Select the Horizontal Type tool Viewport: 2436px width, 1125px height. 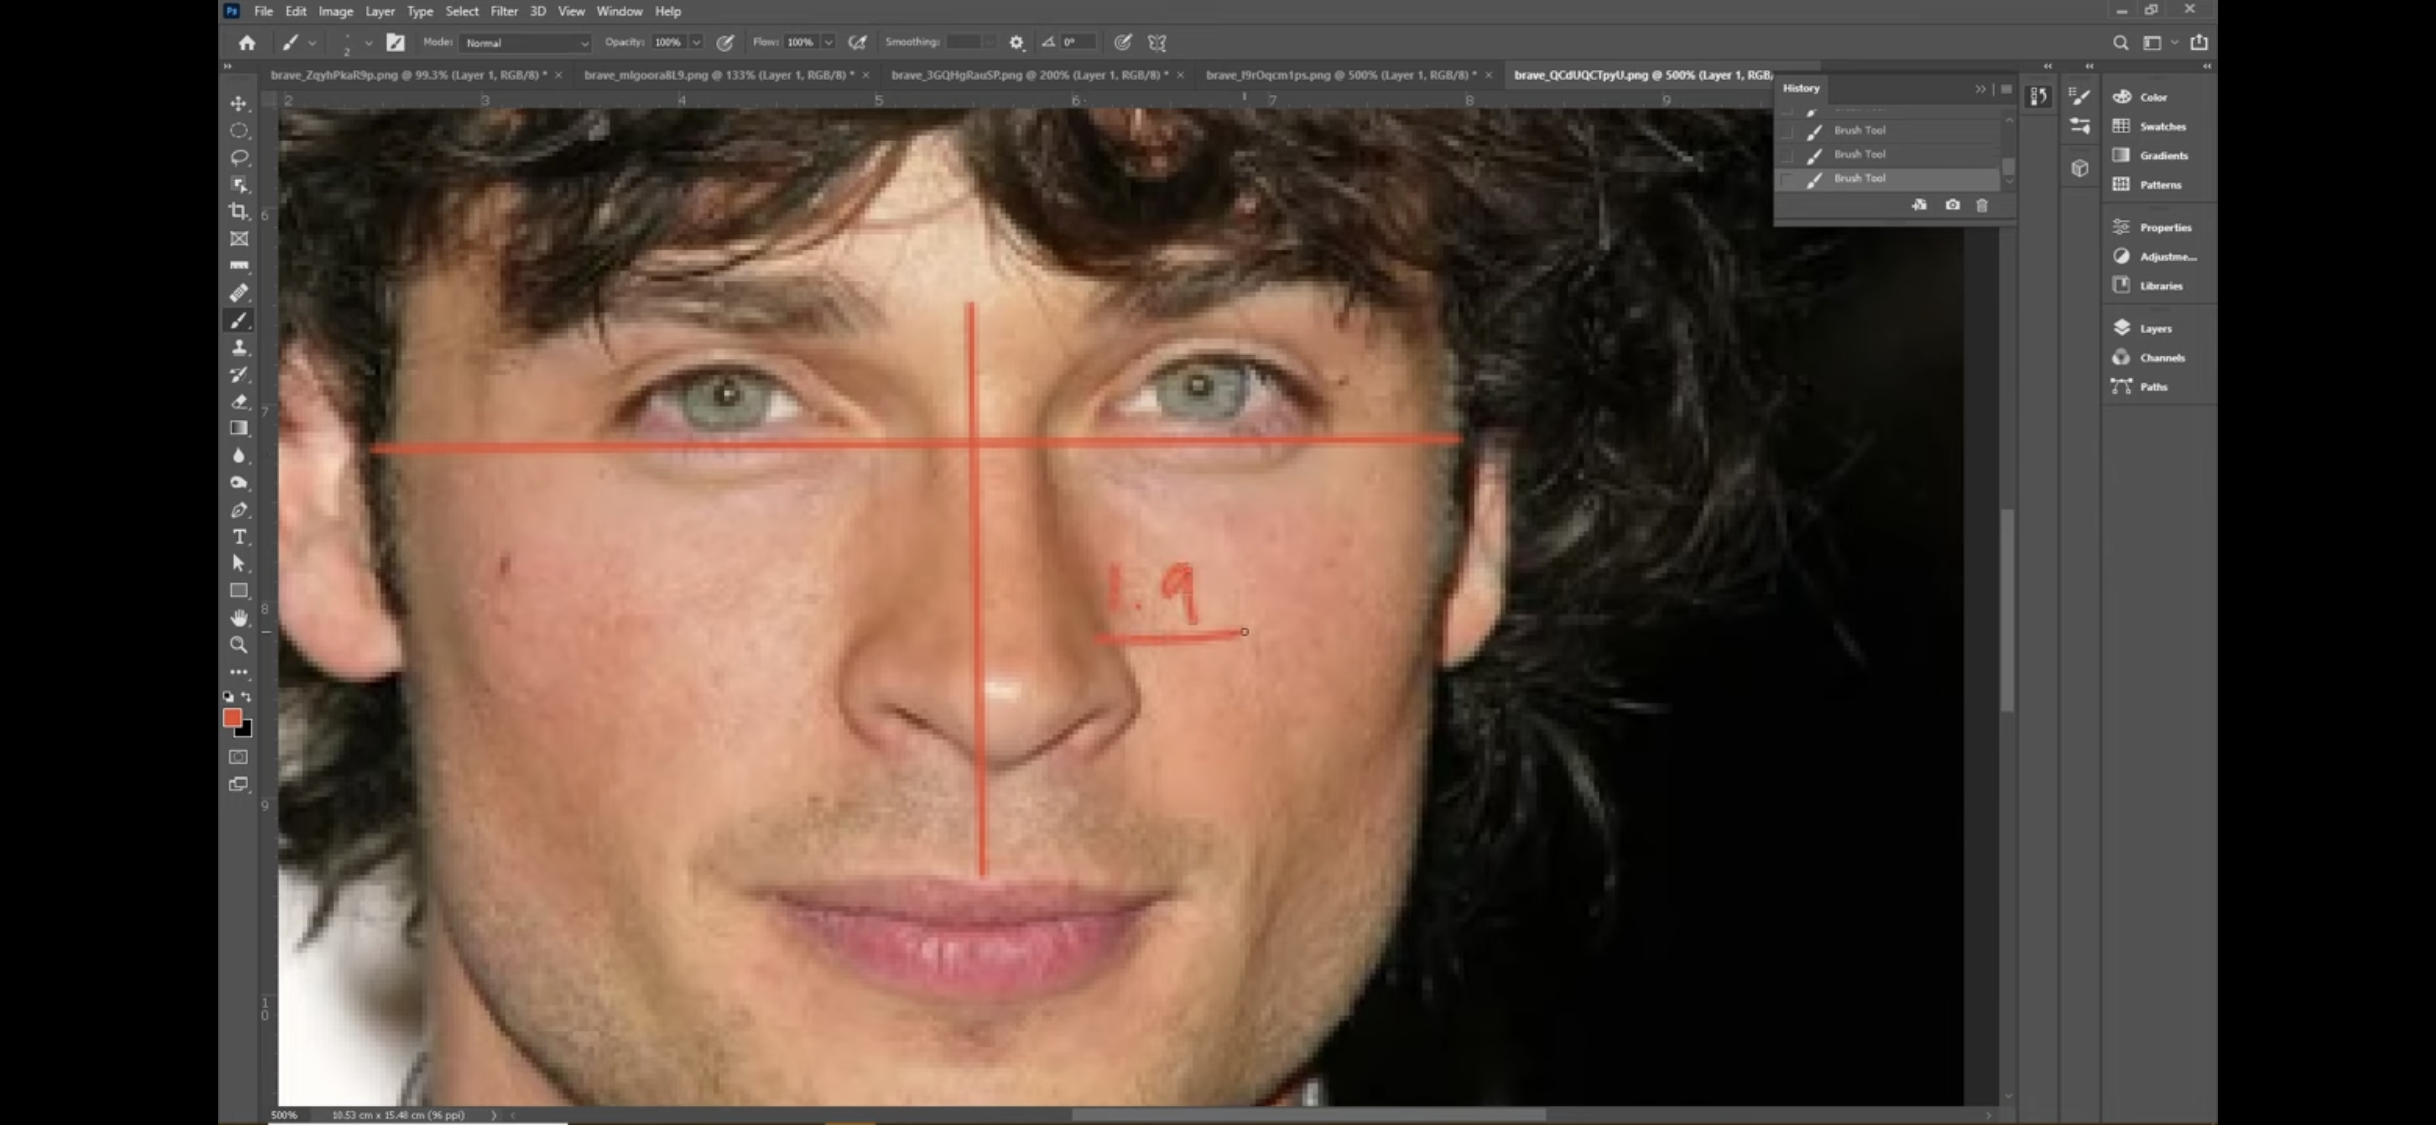click(x=238, y=537)
